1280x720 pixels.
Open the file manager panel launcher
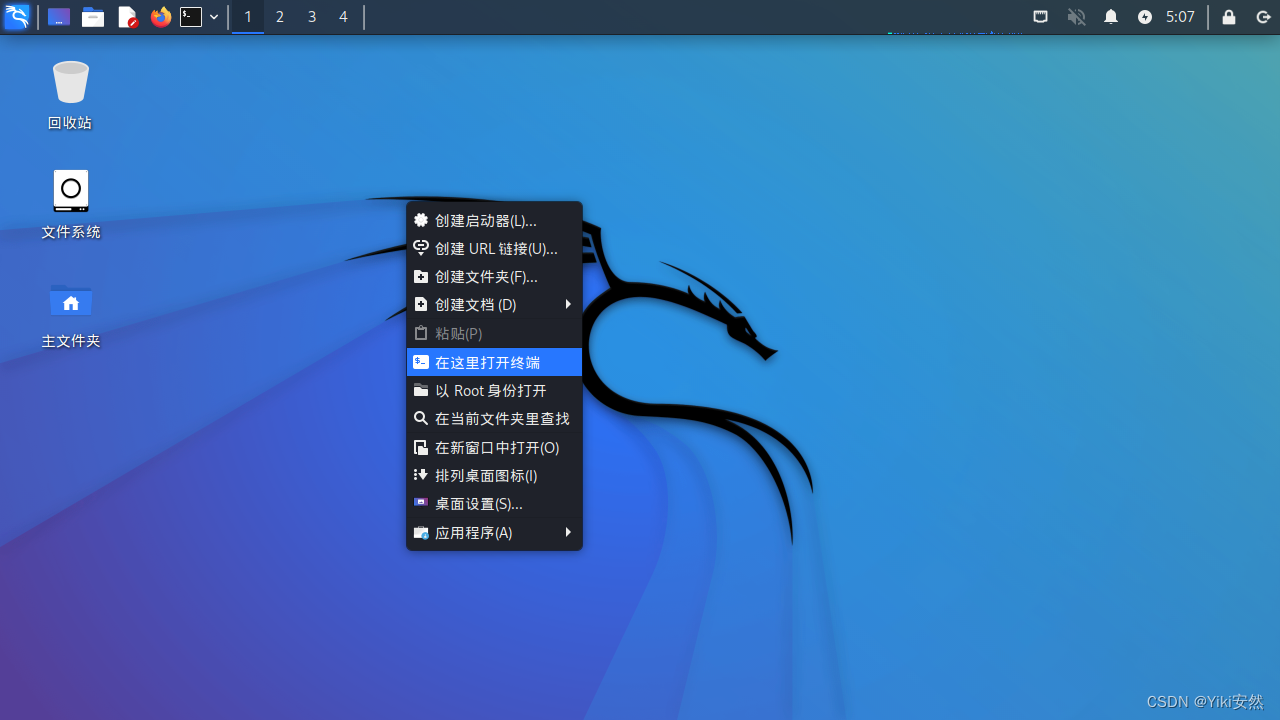93,17
